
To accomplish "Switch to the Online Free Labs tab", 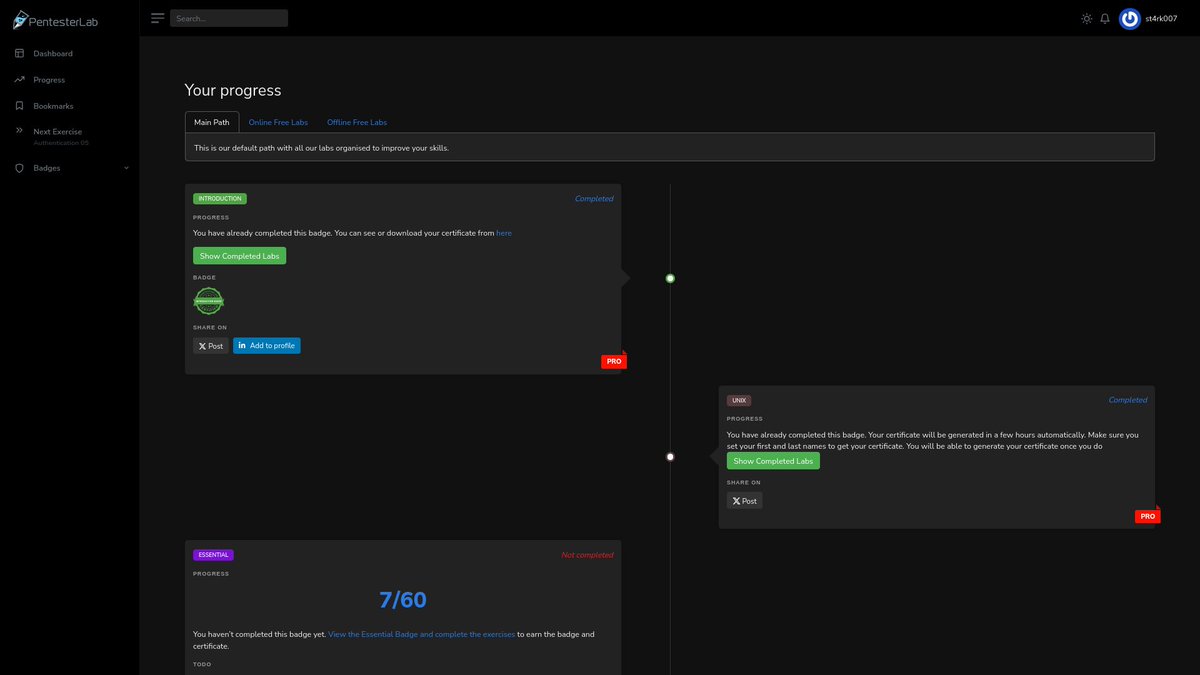I will coord(278,122).
